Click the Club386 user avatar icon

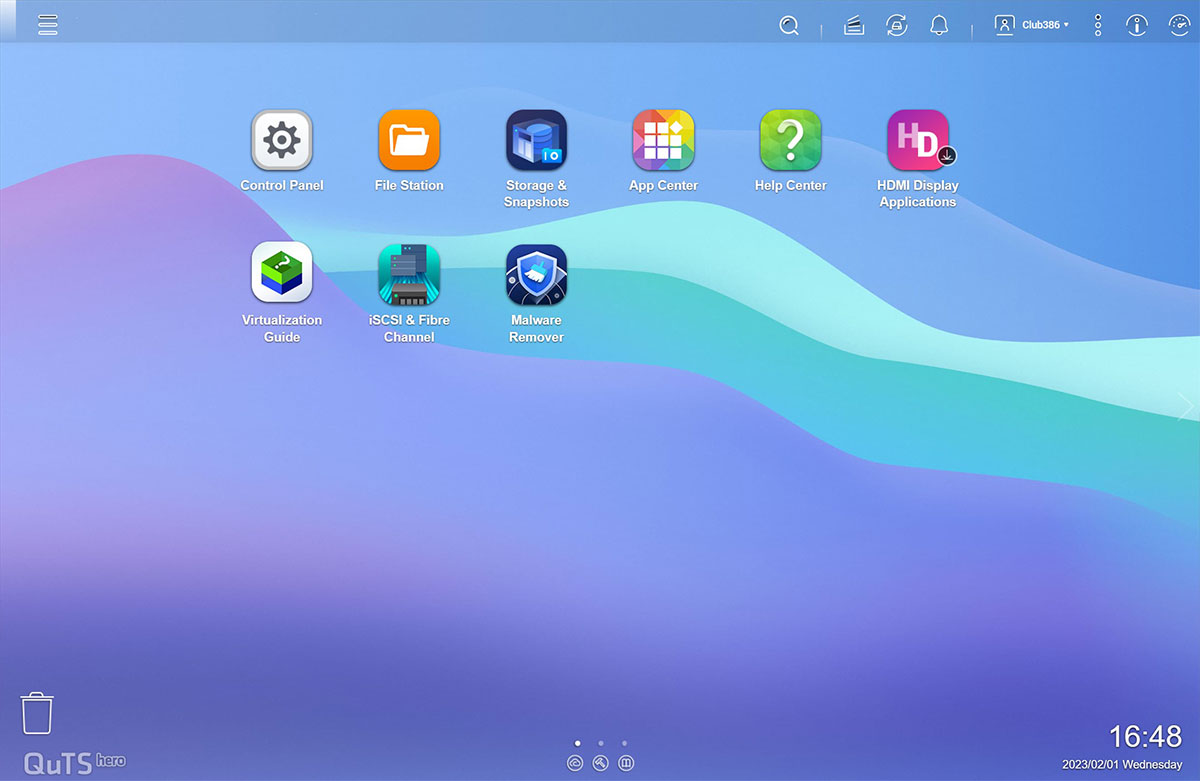pyautogui.click(x=1004, y=25)
